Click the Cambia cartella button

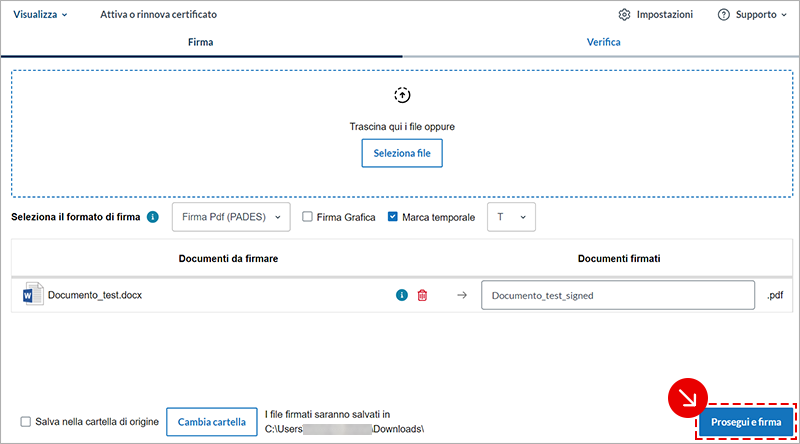point(211,422)
